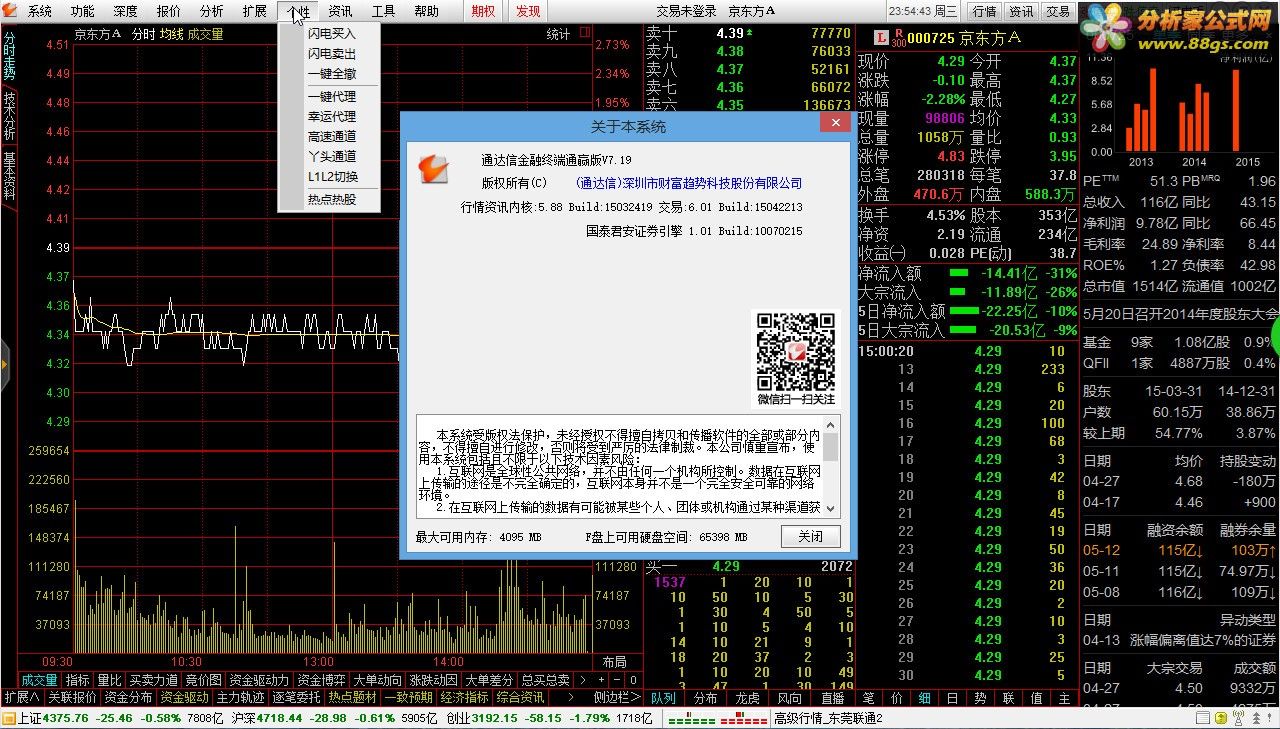Image resolution: width=1280 pixels, height=729 pixels.
Task: Open the 热点题材 bottom tab
Action: click(x=352, y=697)
